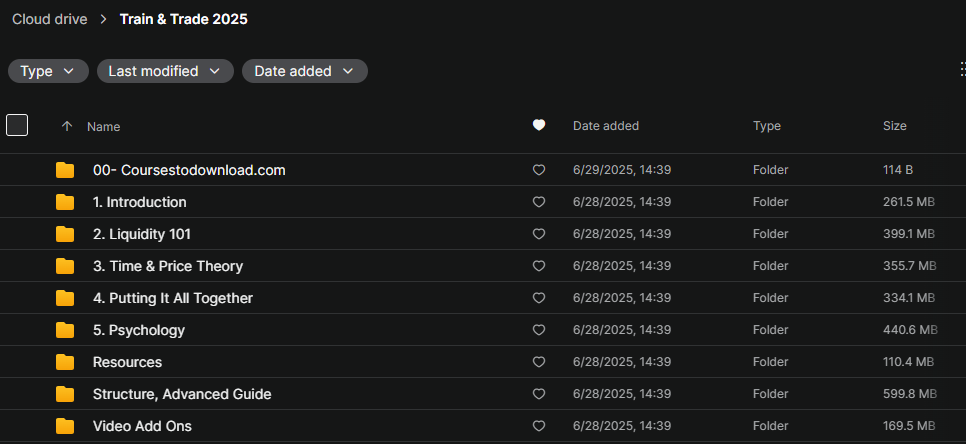
Task: Open the Date added filter dropdown
Action: [x=305, y=71]
